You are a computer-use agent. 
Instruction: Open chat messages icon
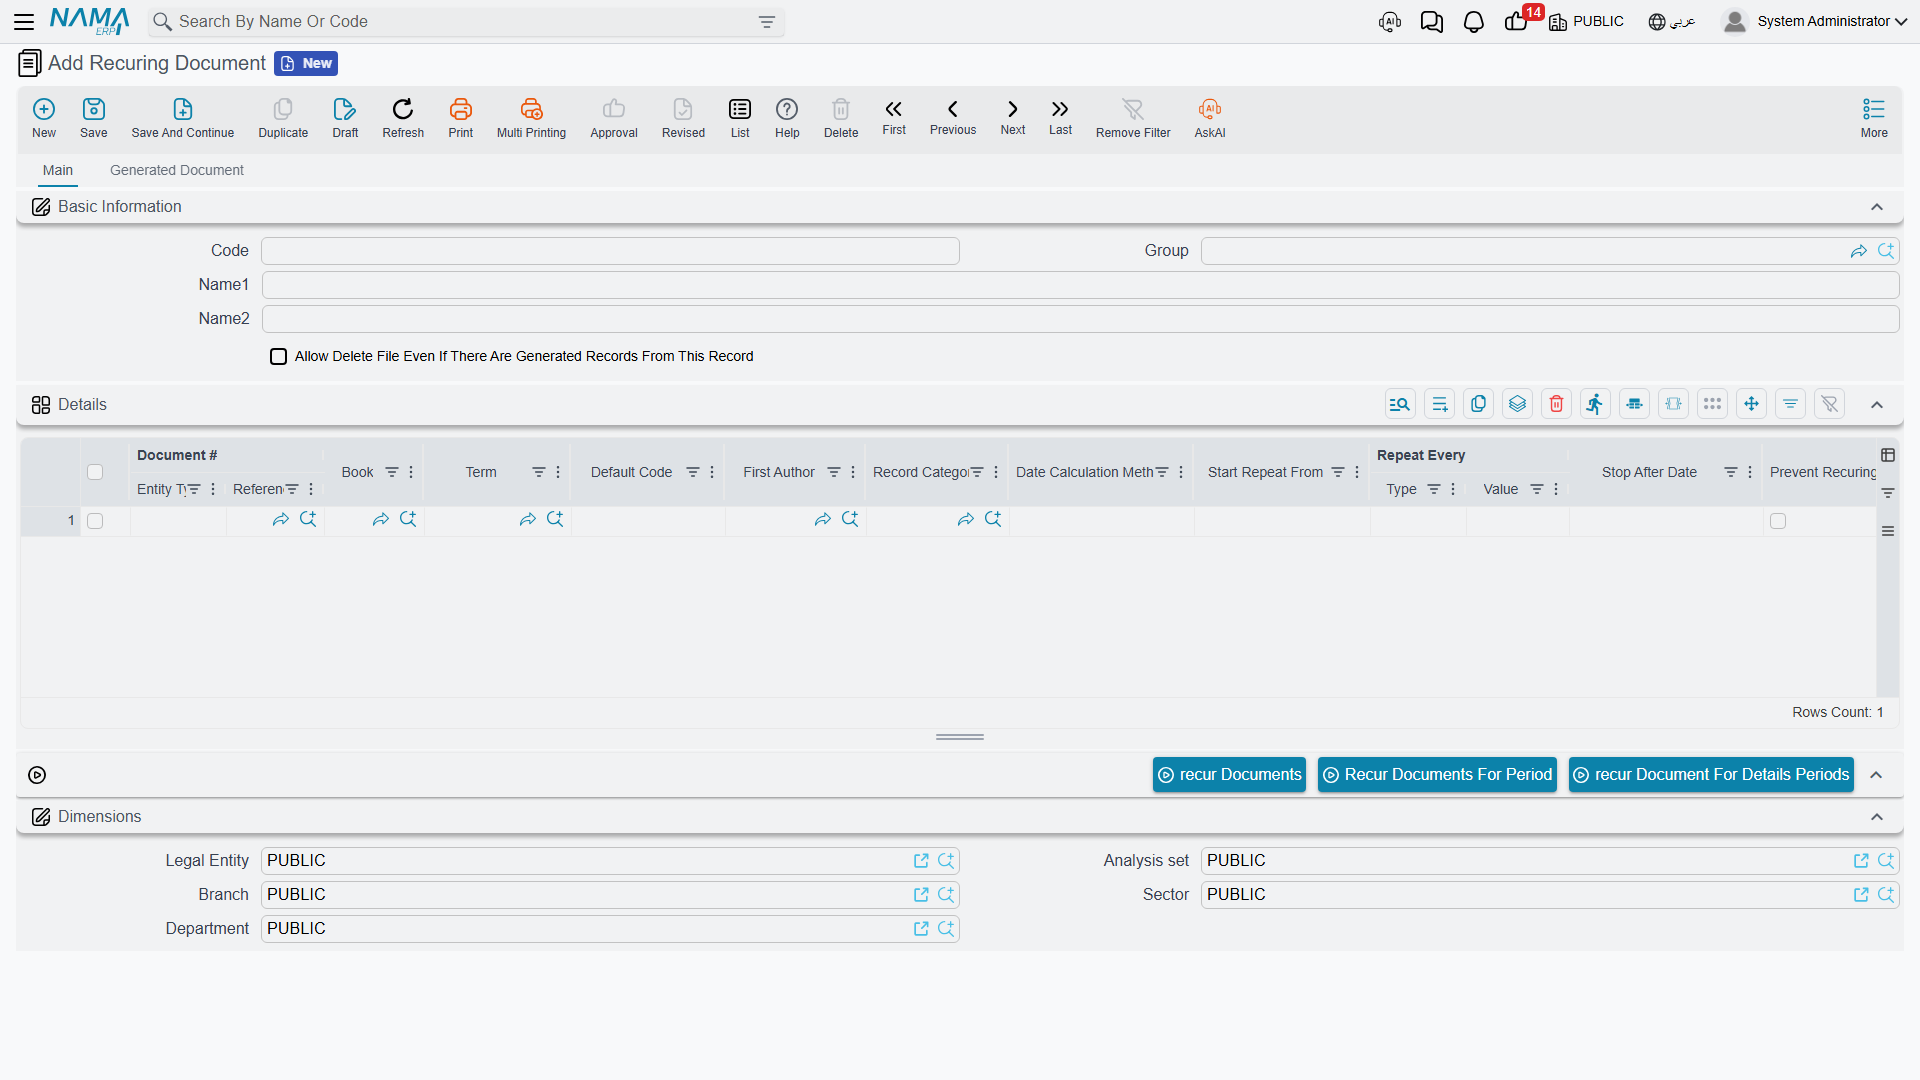point(1432,22)
